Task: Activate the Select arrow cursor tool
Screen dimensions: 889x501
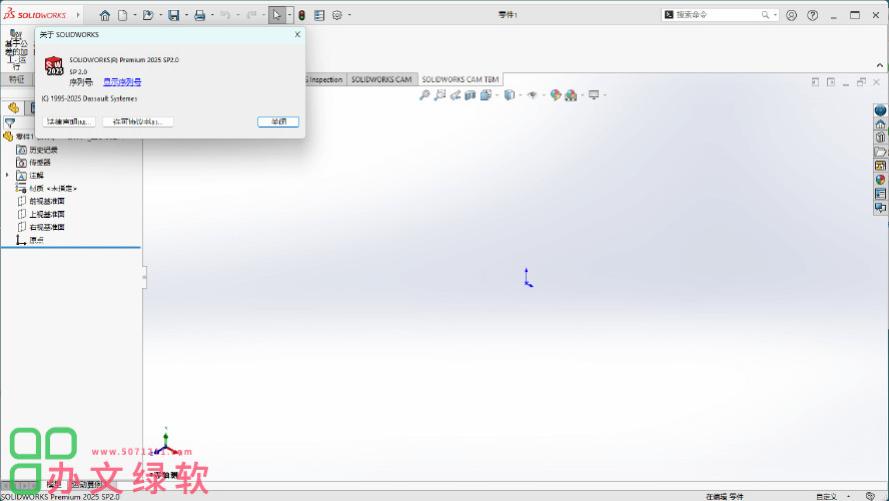Action: pyautogui.click(x=277, y=15)
